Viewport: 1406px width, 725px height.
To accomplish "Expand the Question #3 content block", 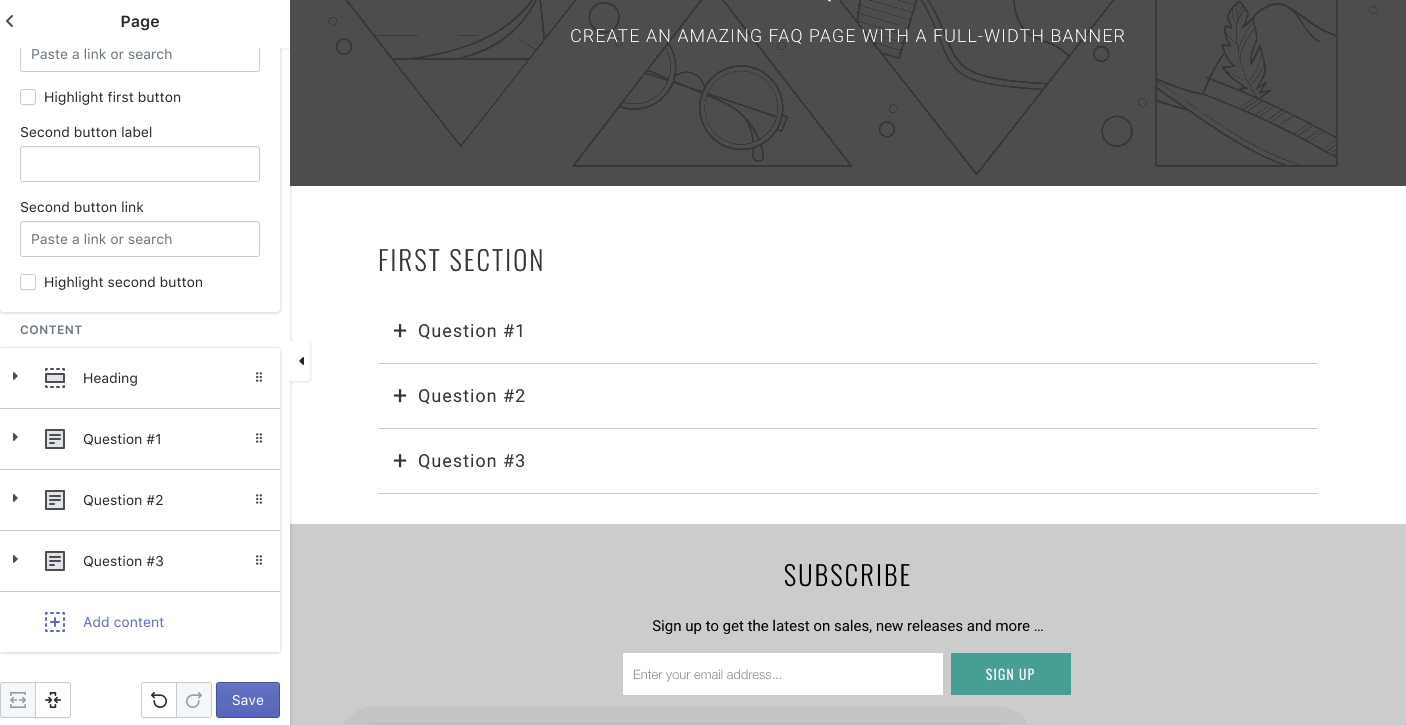I will pos(15,560).
